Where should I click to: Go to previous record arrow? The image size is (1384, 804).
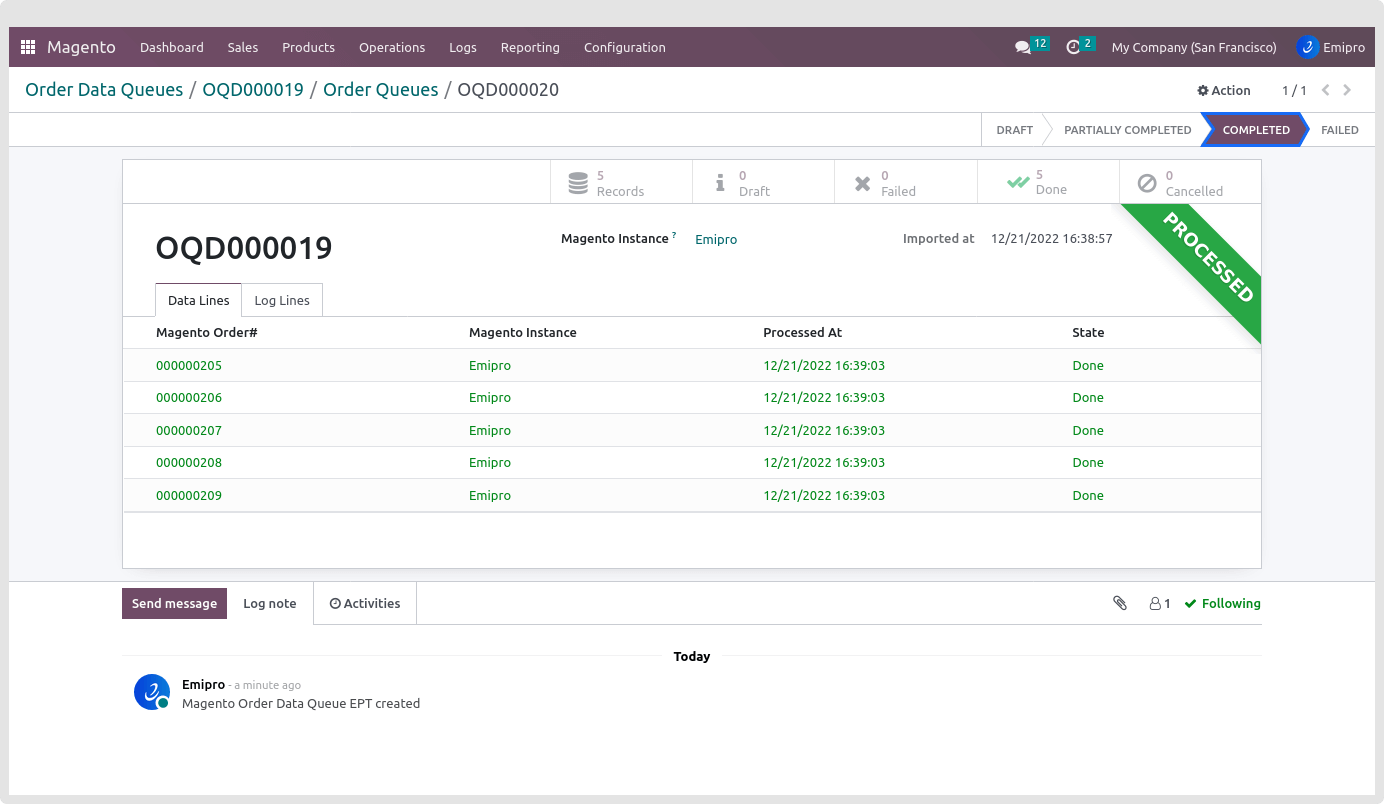point(1325,90)
